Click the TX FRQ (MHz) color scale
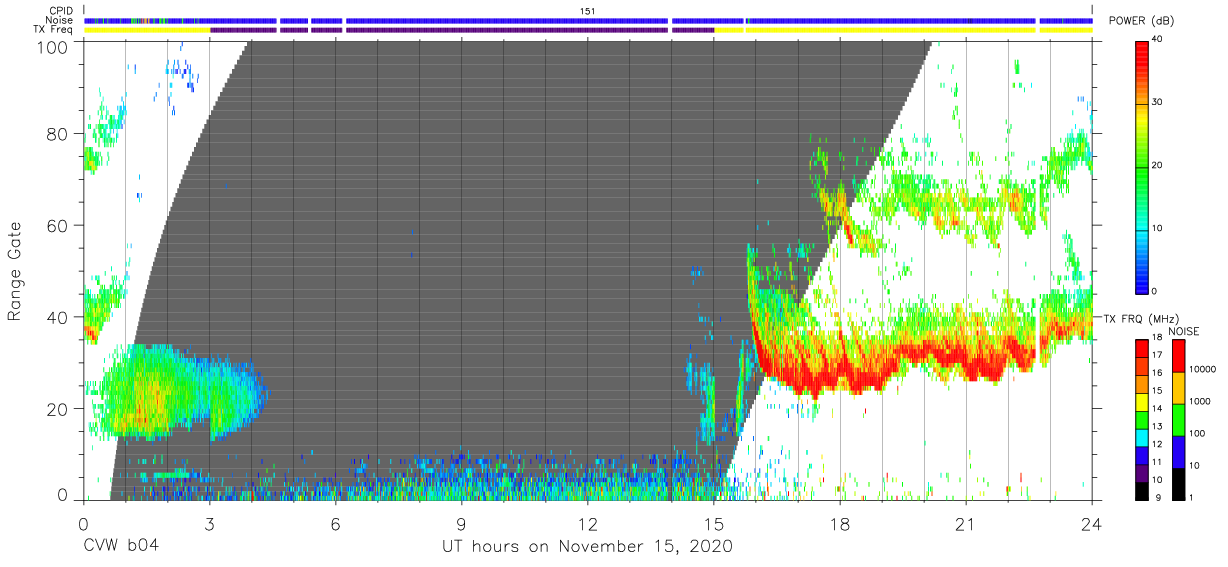The image size is (1228, 567). click(x=1141, y=419)
